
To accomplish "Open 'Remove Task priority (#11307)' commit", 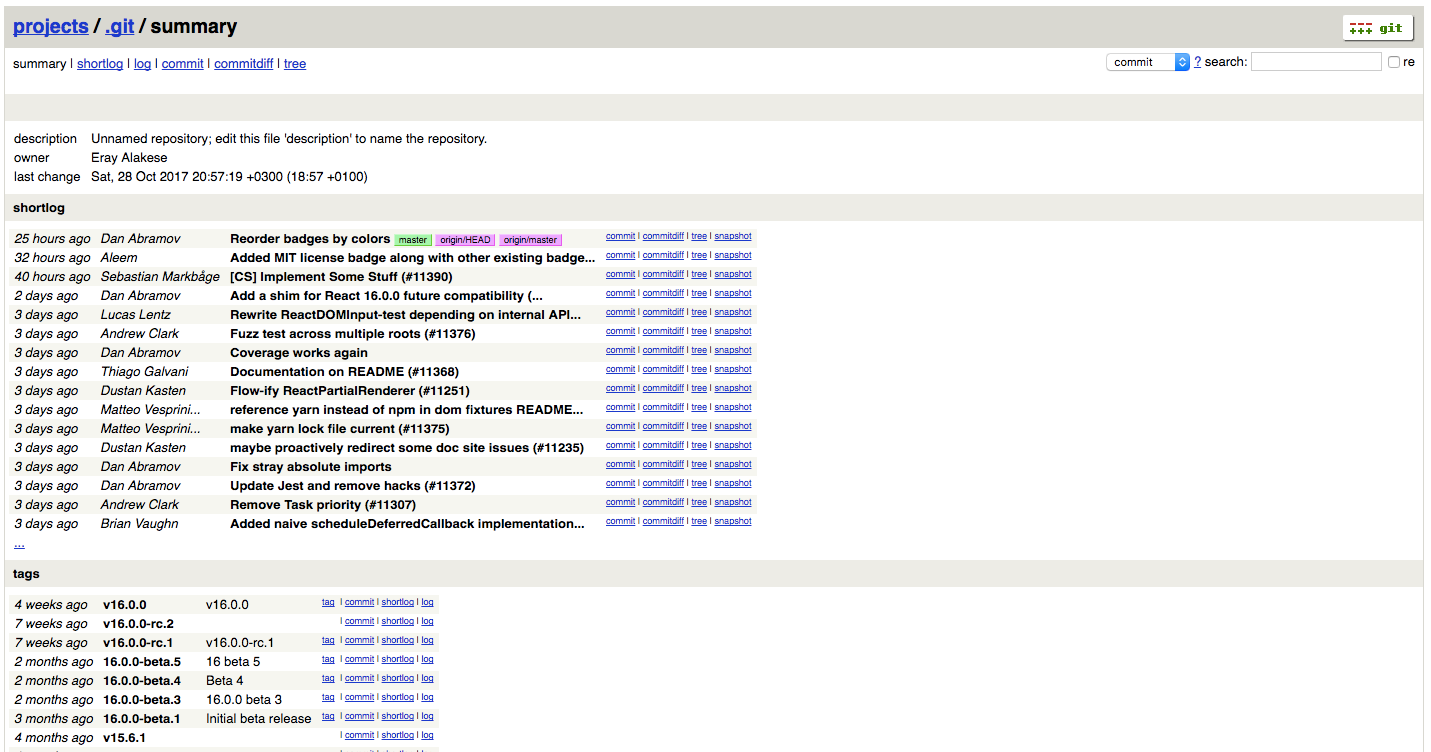I will [323, 505].
